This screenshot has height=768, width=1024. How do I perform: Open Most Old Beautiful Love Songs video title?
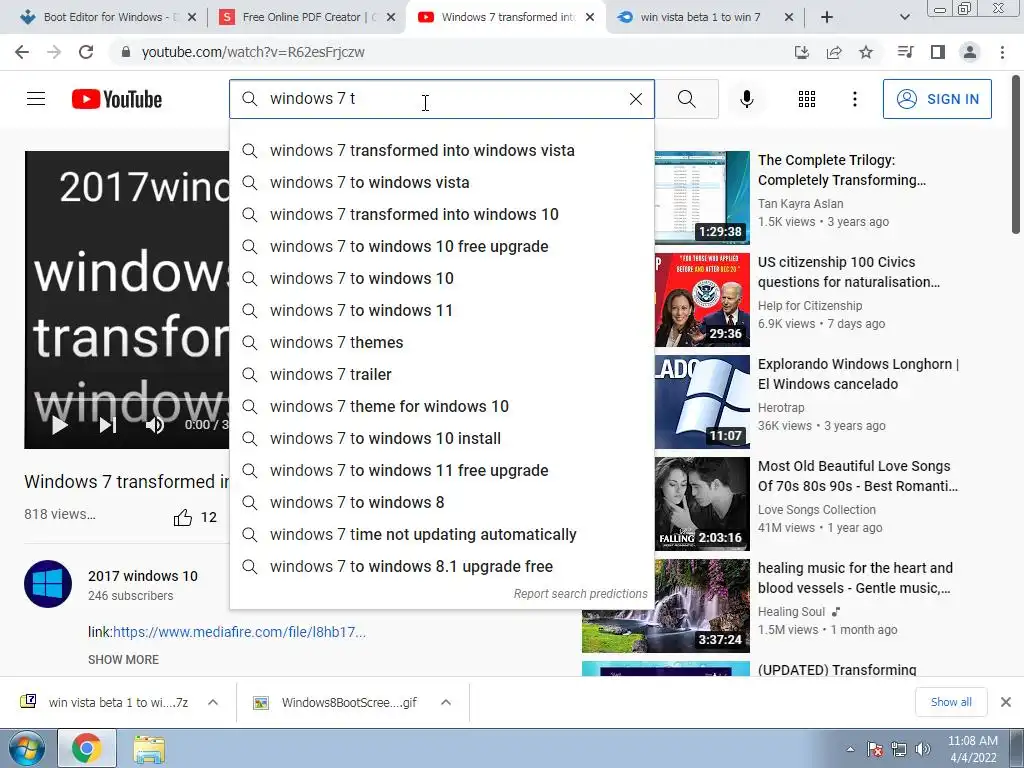[x=857, y=476]
